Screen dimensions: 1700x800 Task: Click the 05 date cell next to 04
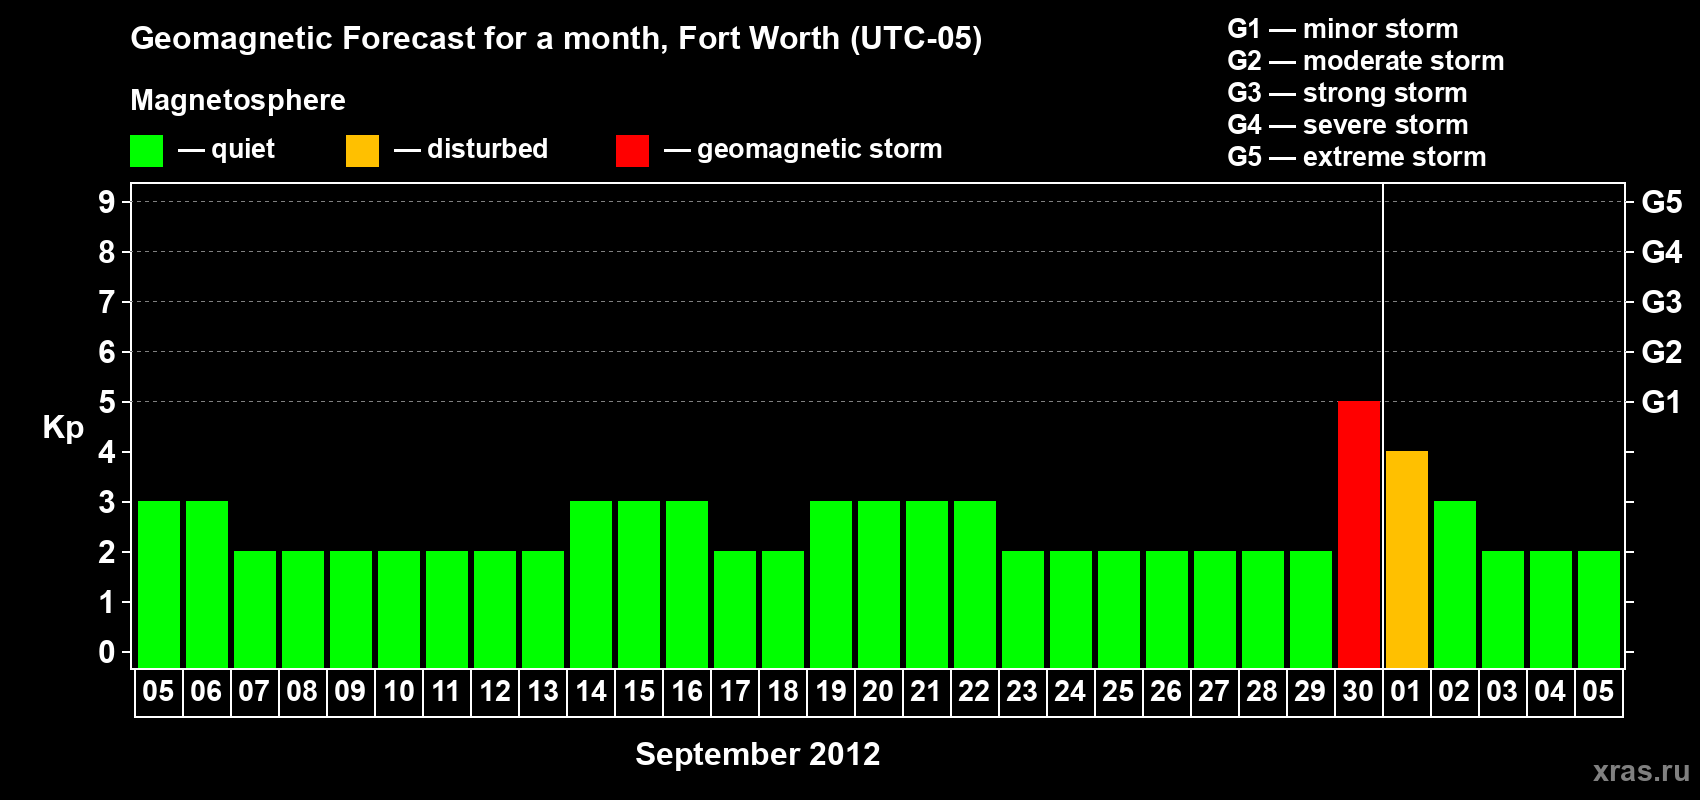[x=1598, y=692]
